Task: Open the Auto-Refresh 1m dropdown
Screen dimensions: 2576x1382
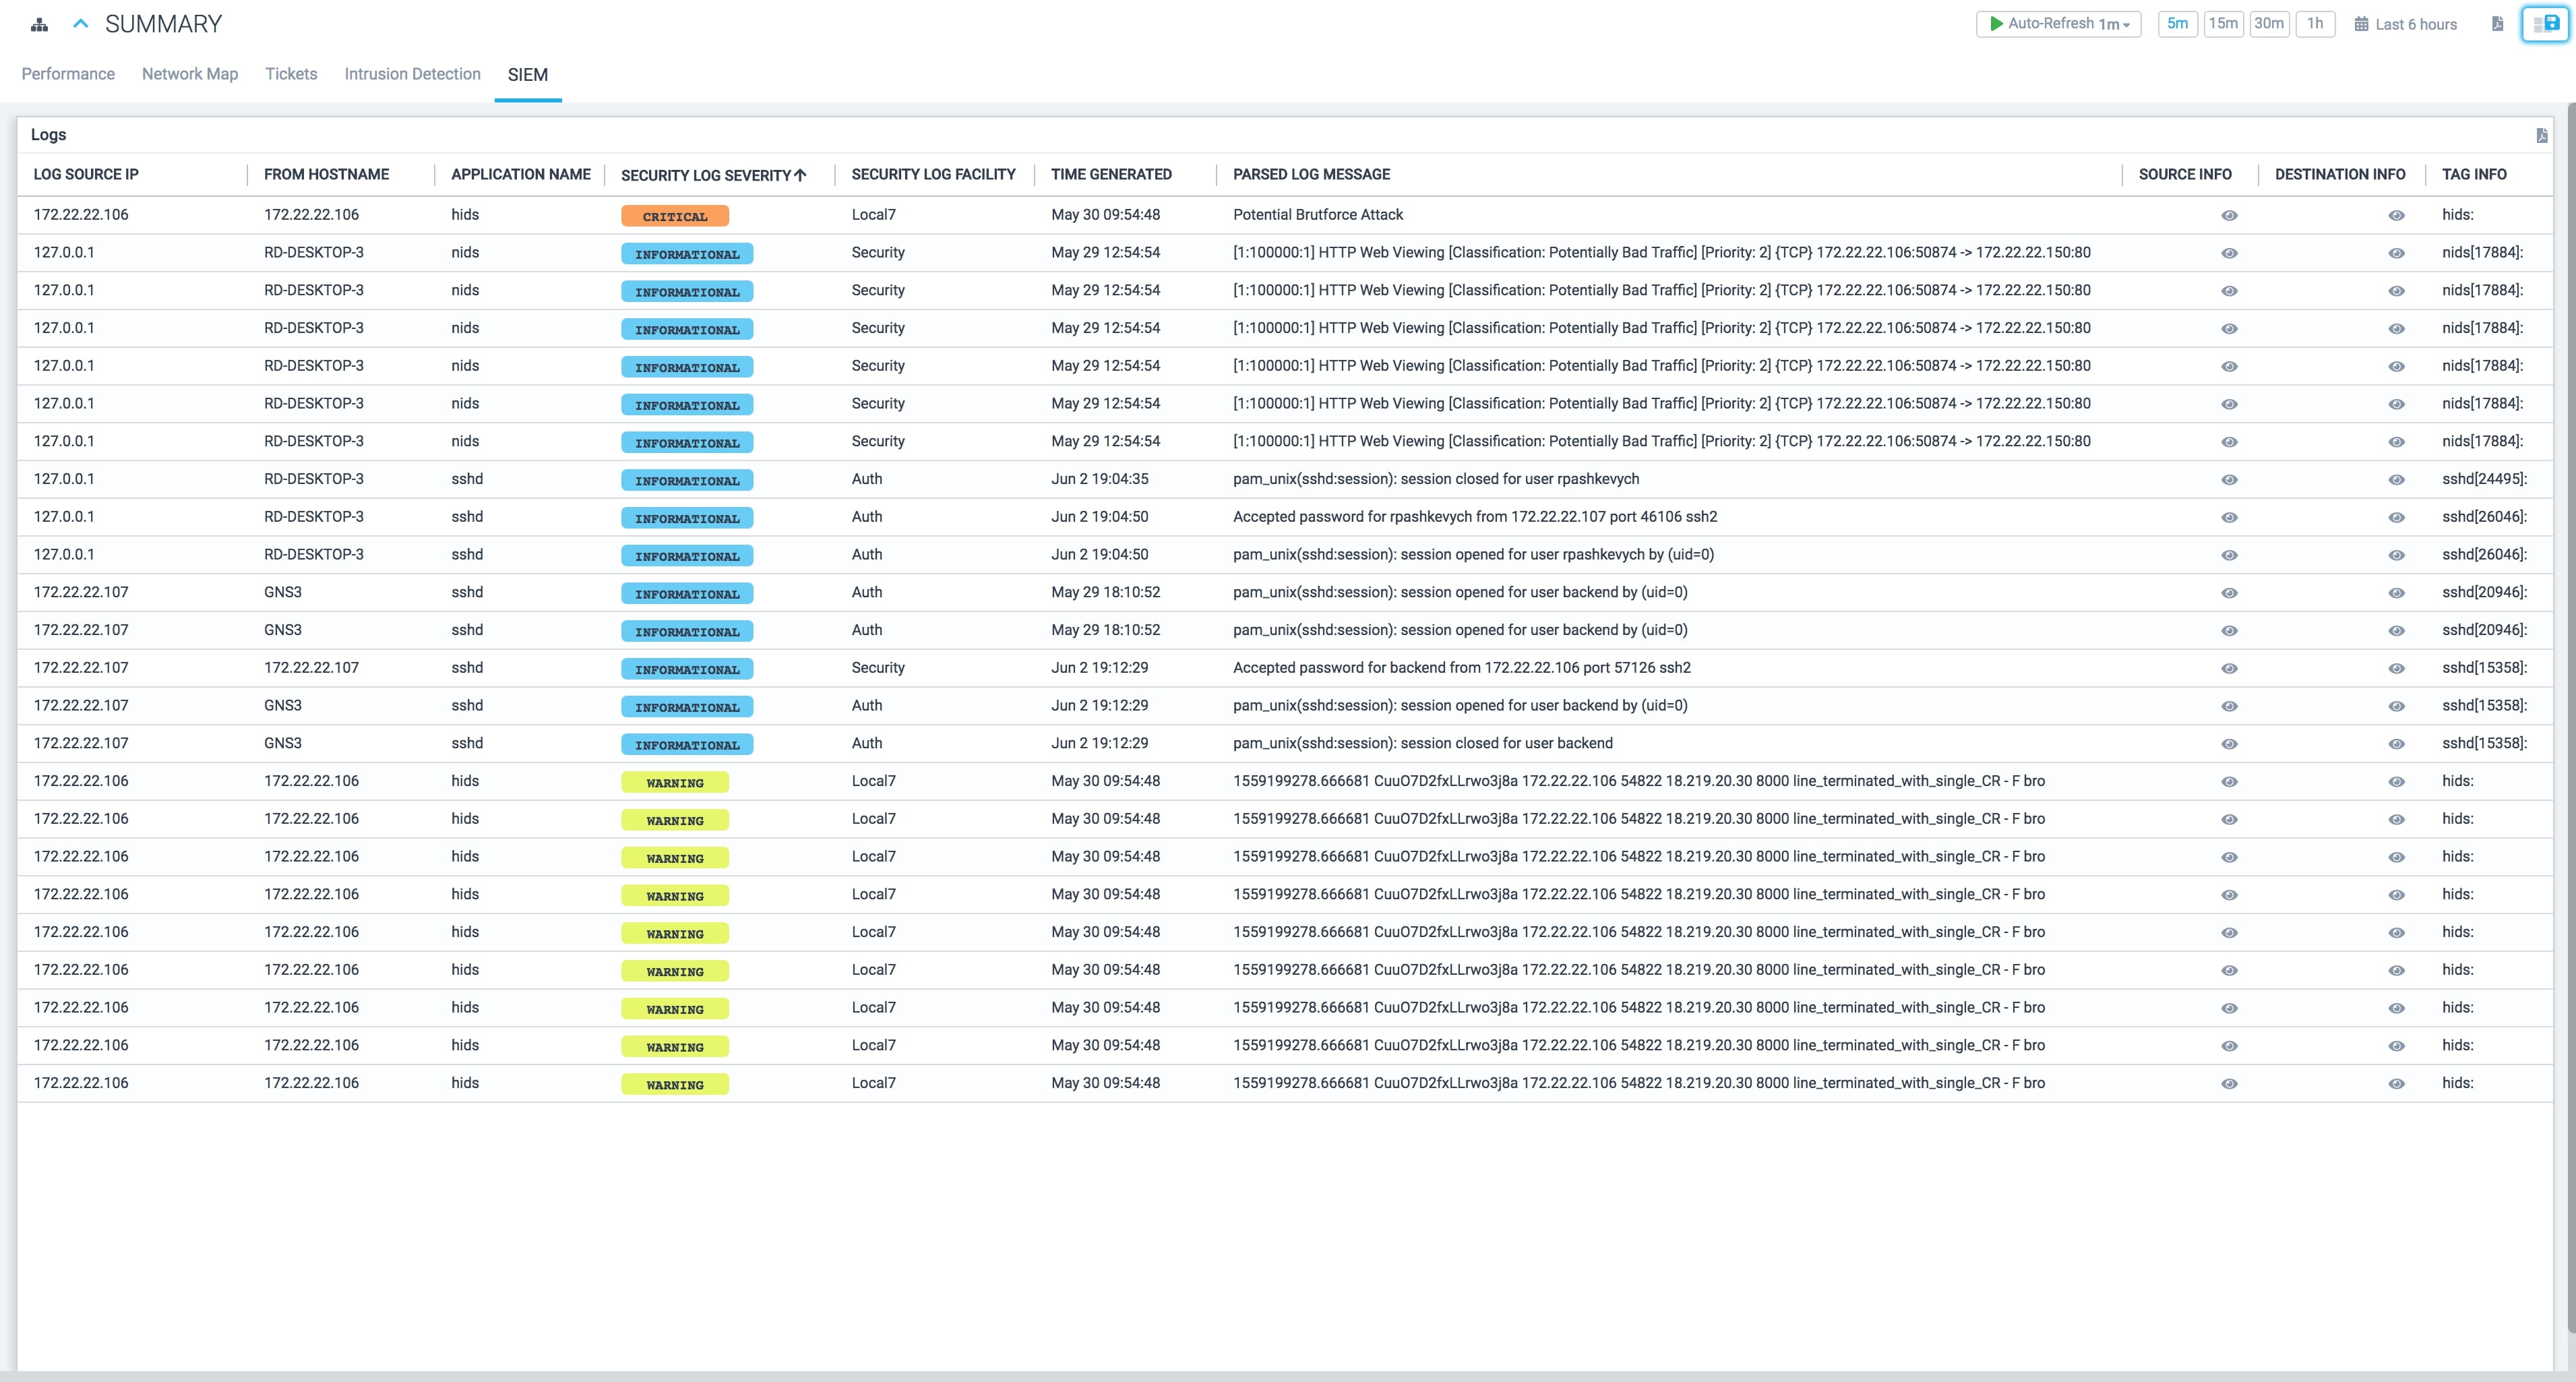Action: pyautogui.click(x=2058, y=24)
